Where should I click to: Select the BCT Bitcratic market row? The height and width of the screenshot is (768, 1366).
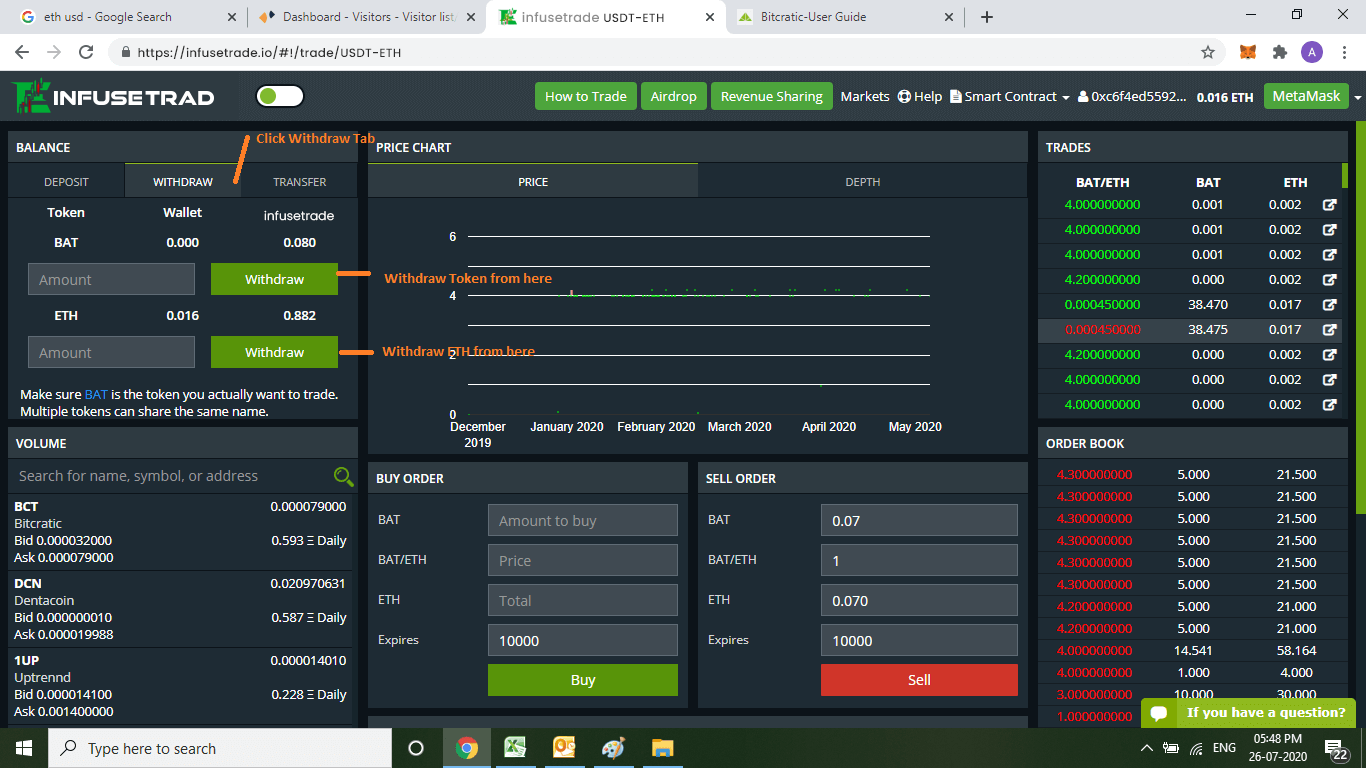(x=182, y=532)
